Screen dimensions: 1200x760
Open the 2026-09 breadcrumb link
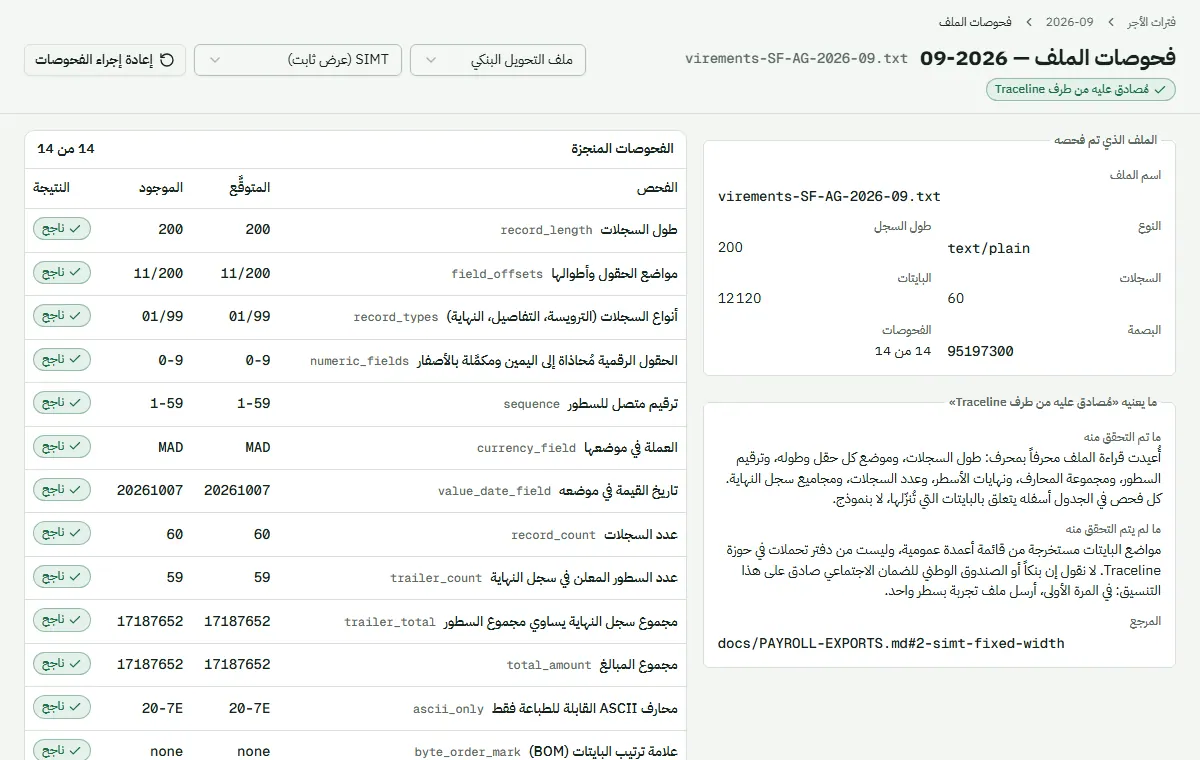1070,21
